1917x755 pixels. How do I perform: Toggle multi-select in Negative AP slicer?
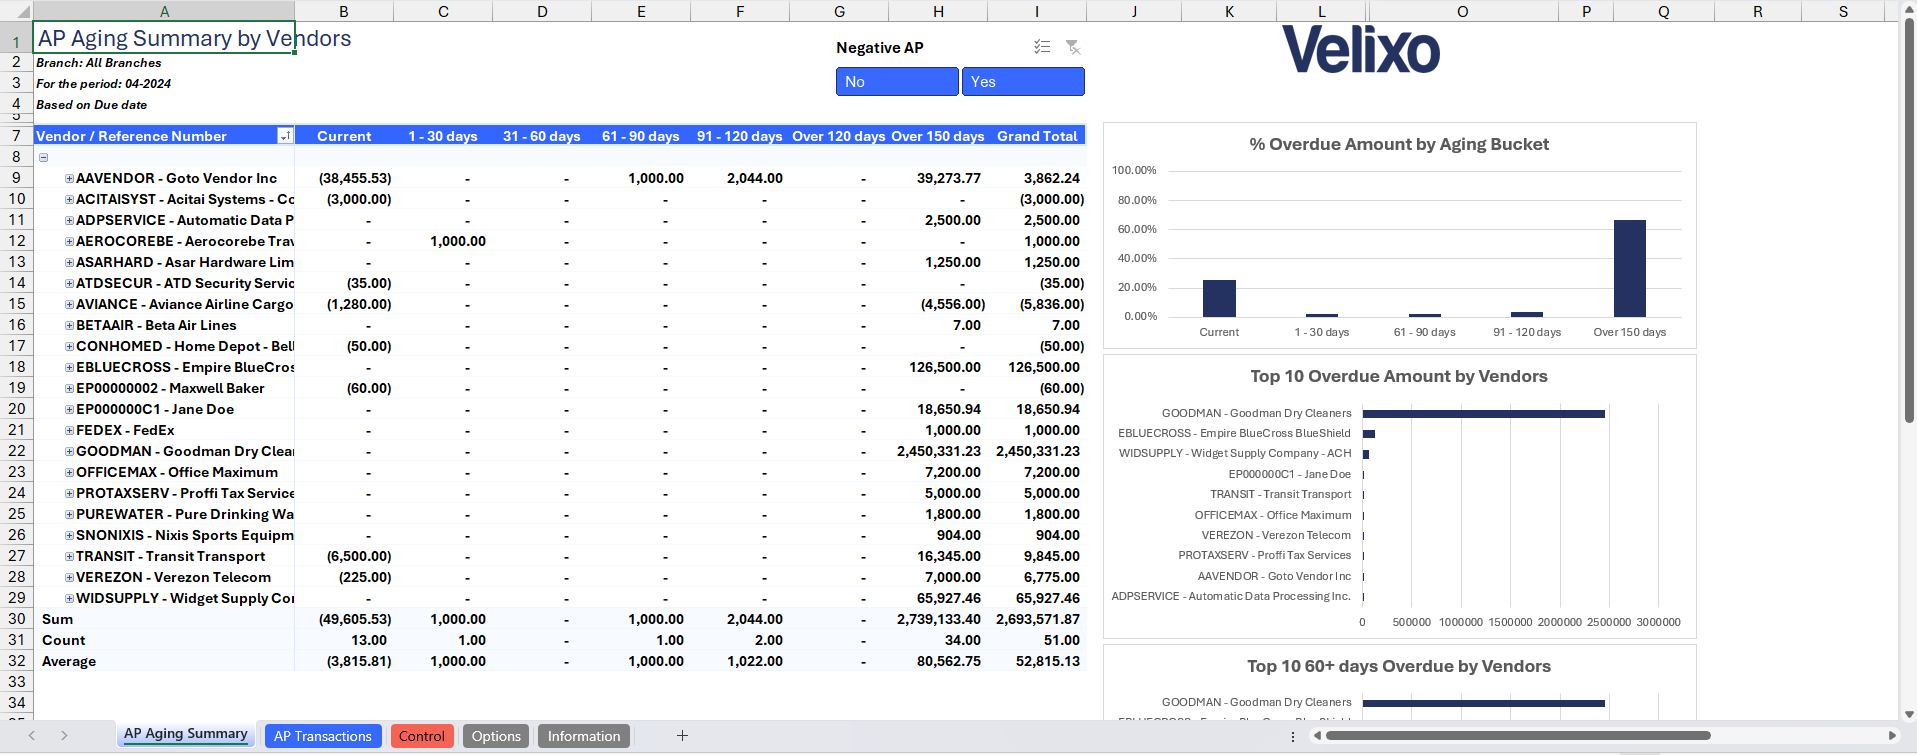(1042, 47)
